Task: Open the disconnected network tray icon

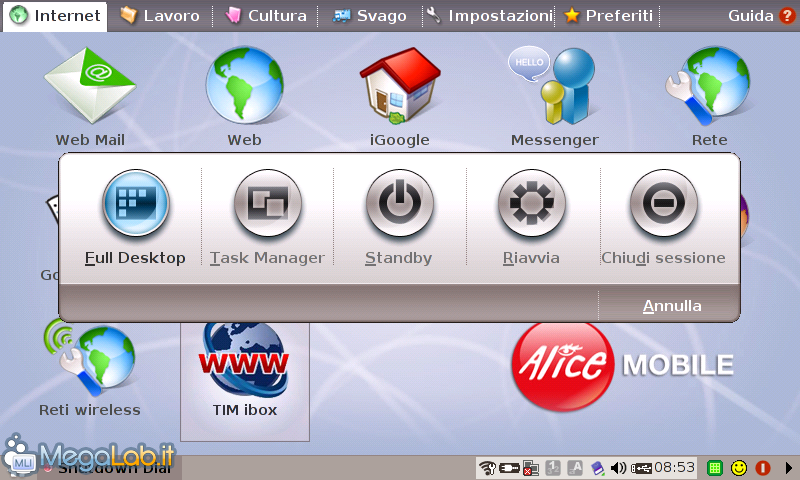Action: (531, 468)
